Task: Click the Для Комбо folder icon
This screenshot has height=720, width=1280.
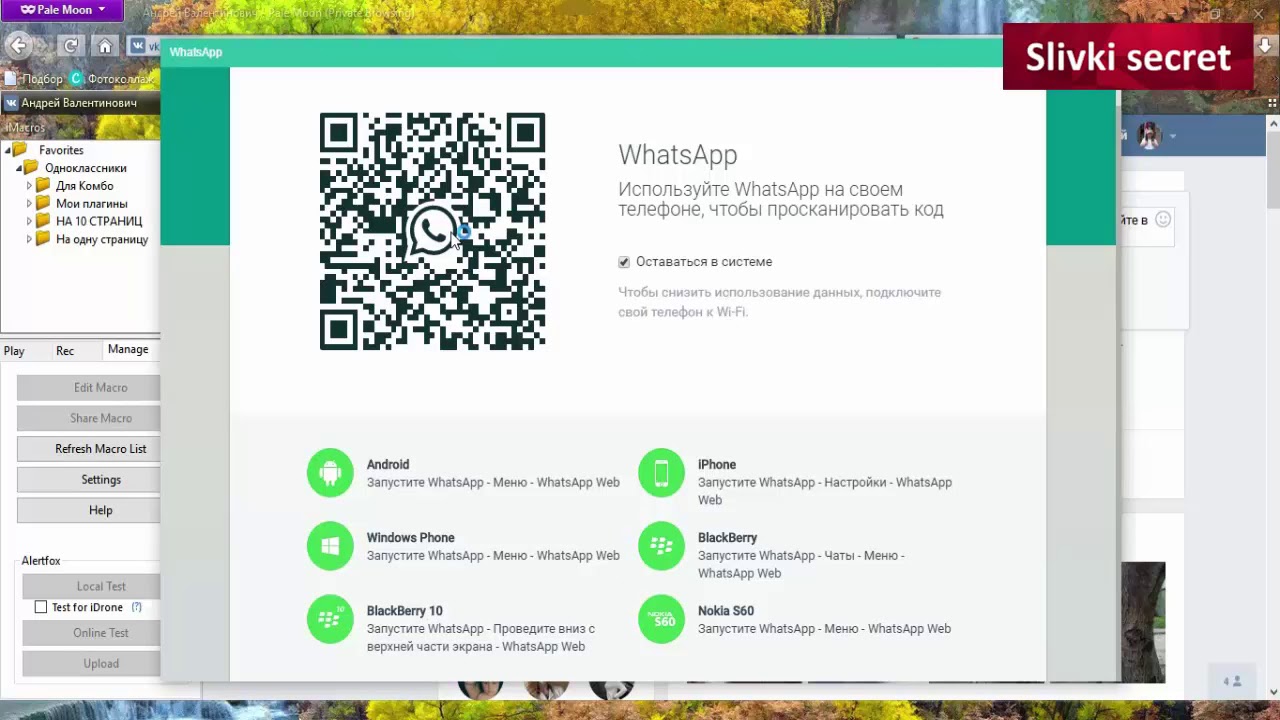Action: click(x=43, y=185)
